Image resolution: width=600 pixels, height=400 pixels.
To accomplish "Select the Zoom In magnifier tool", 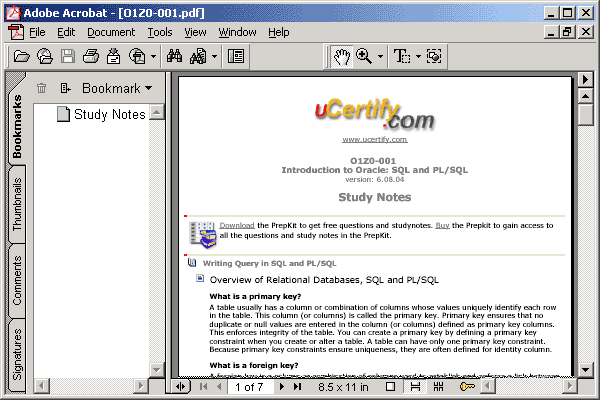I will [x=364, y=56].
